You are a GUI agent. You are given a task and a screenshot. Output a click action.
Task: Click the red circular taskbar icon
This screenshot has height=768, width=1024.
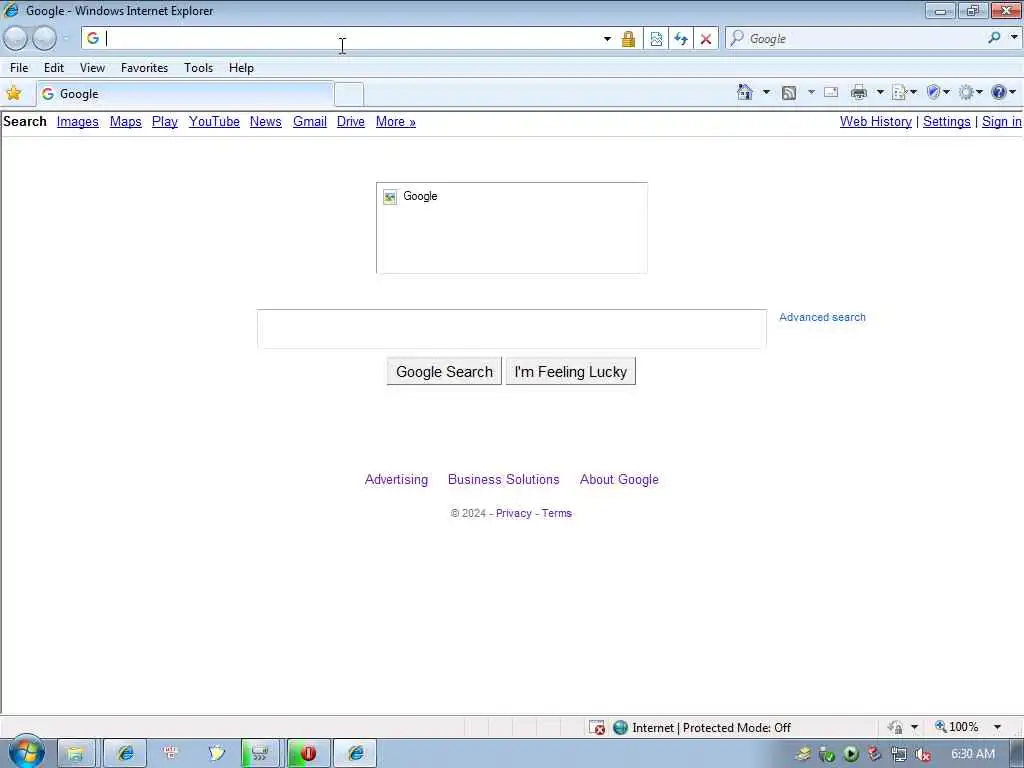point(308,754)
